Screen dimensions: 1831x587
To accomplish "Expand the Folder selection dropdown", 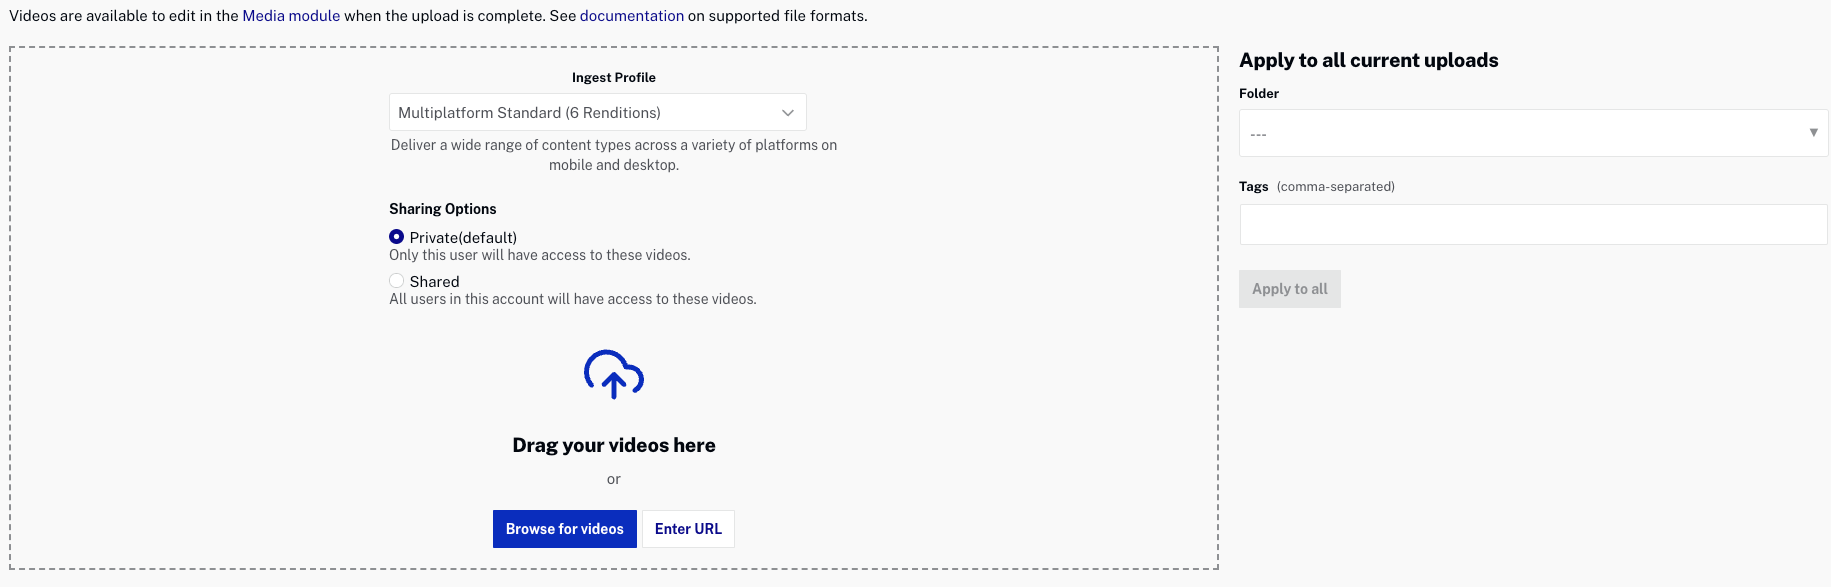I will point(1532,133).
